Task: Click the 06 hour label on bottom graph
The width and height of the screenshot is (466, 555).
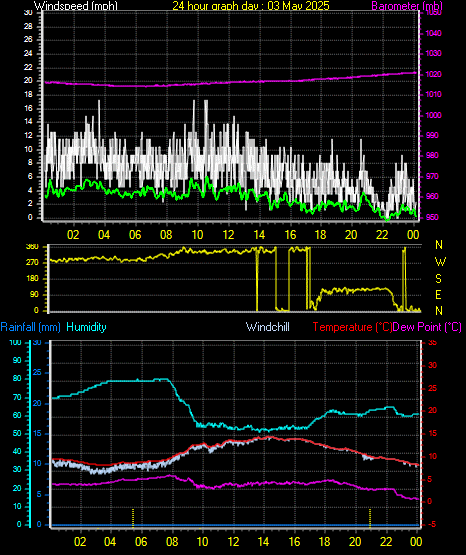Action: click(x=141, y=542)
